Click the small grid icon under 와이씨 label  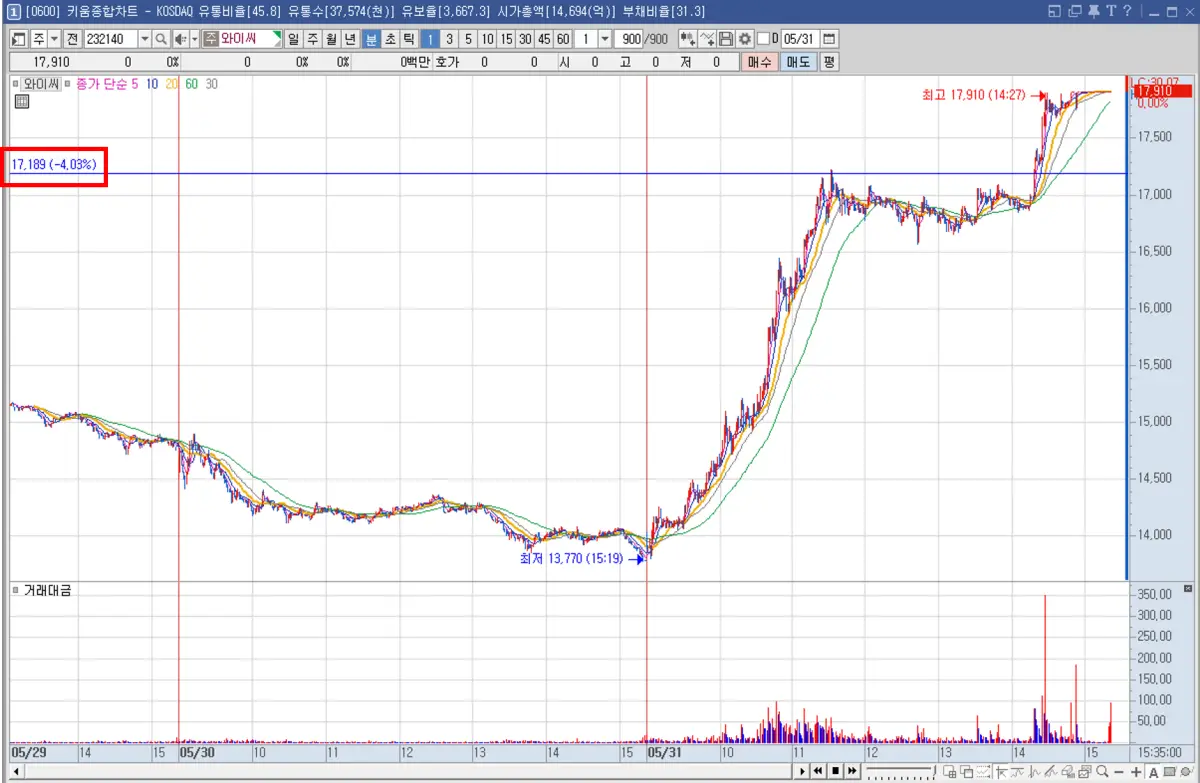pyautogui.click(x=22, y=101)
